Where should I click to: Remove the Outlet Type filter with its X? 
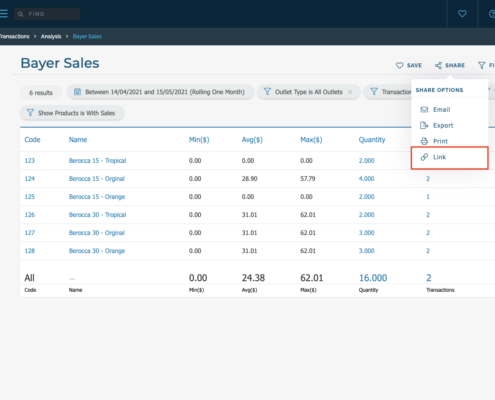coord(350,92)
